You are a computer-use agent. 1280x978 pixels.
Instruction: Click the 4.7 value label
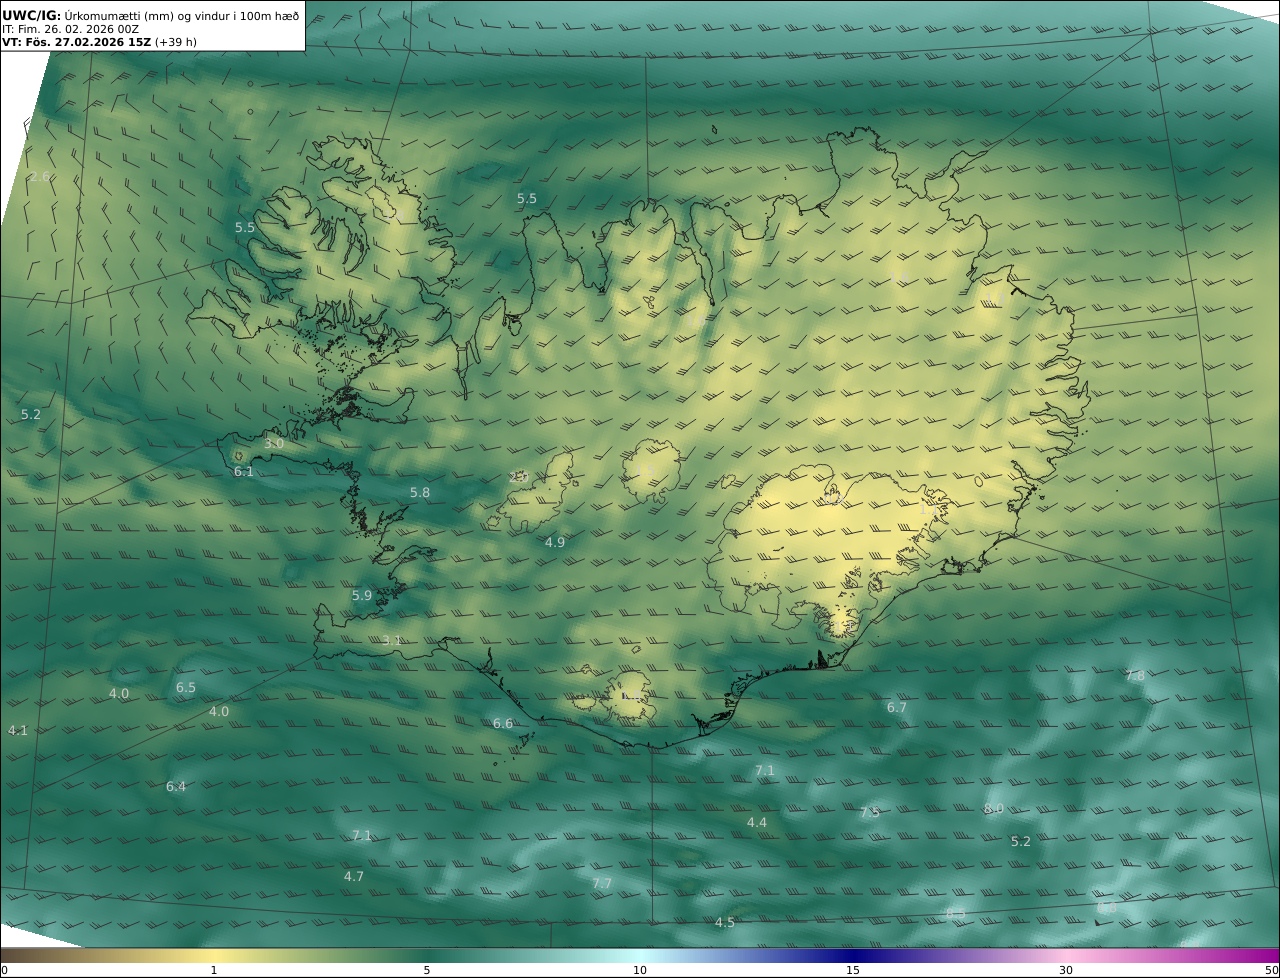[354, 876]
